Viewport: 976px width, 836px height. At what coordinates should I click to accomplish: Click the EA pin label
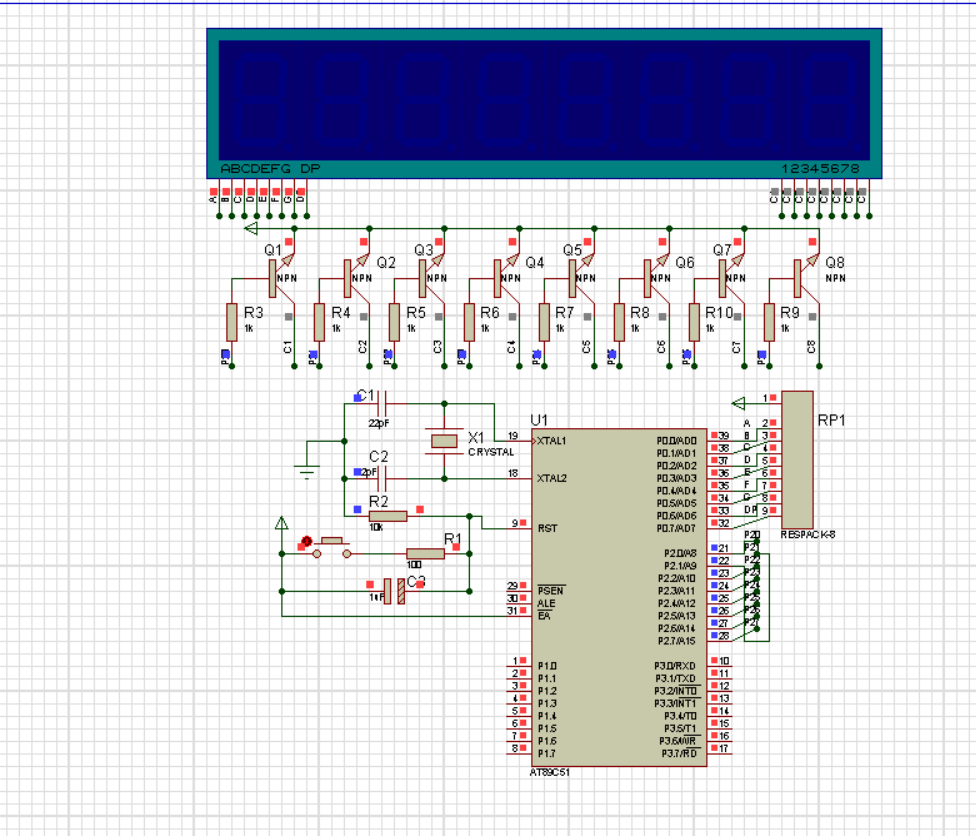click(x=544, y=616)
